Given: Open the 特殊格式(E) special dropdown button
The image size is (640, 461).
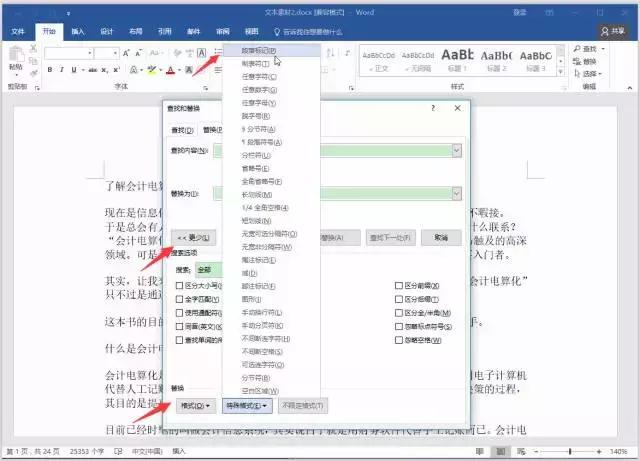Looking at the screenshot, I should coord(247,405).
